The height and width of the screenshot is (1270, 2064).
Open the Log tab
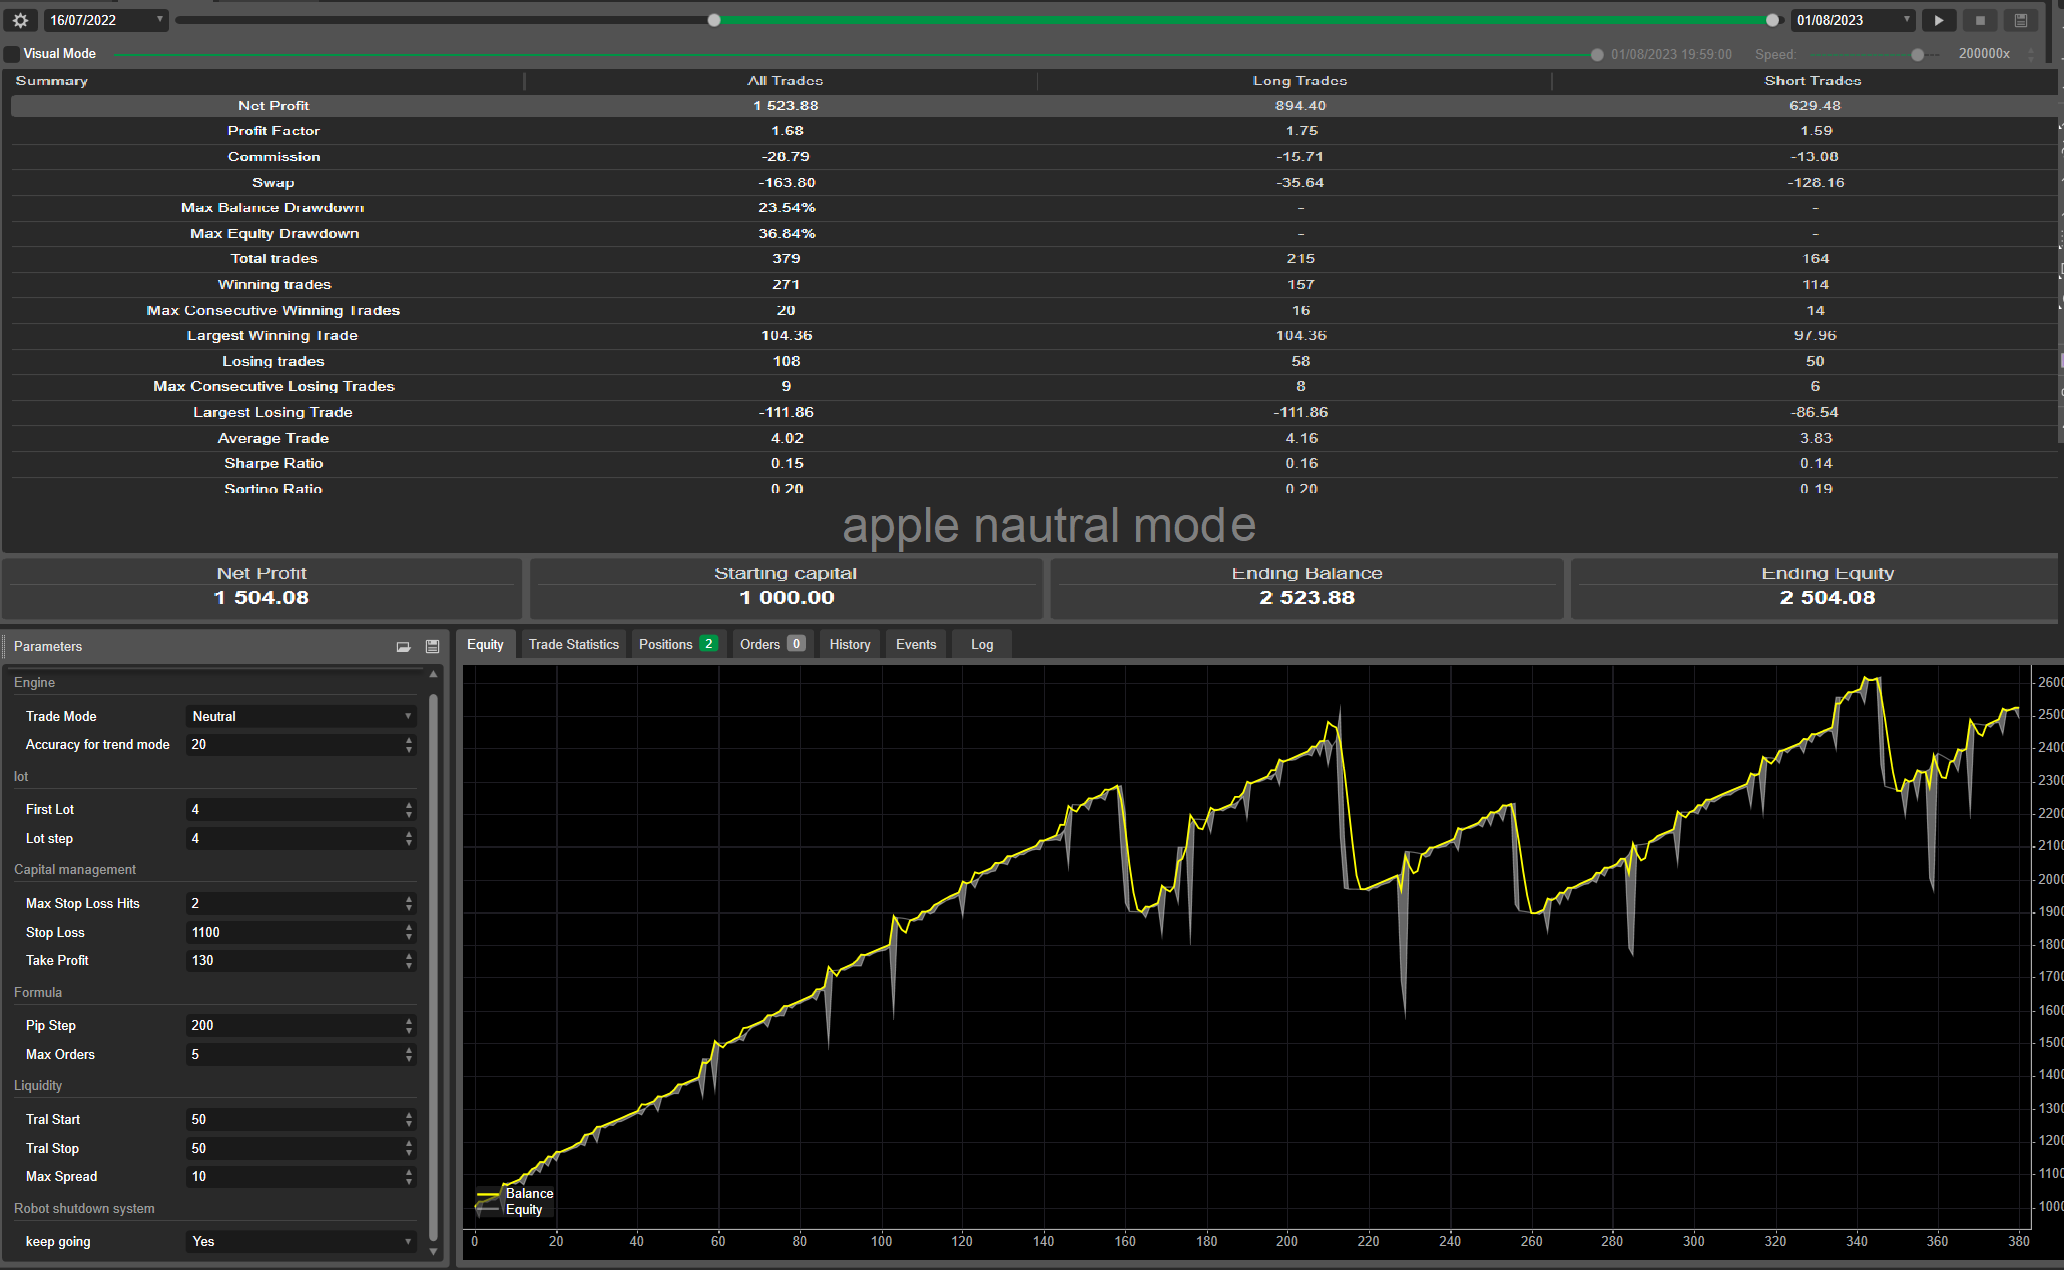(x=982, y=645)
